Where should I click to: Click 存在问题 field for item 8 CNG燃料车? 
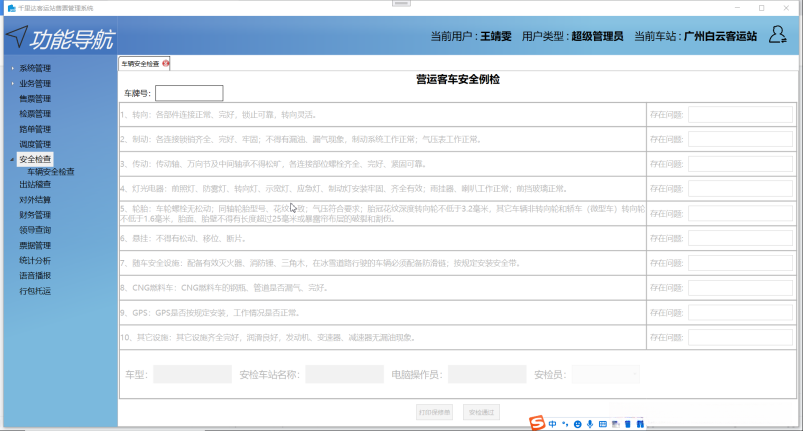pyautogui.click(x=741, y=288)
